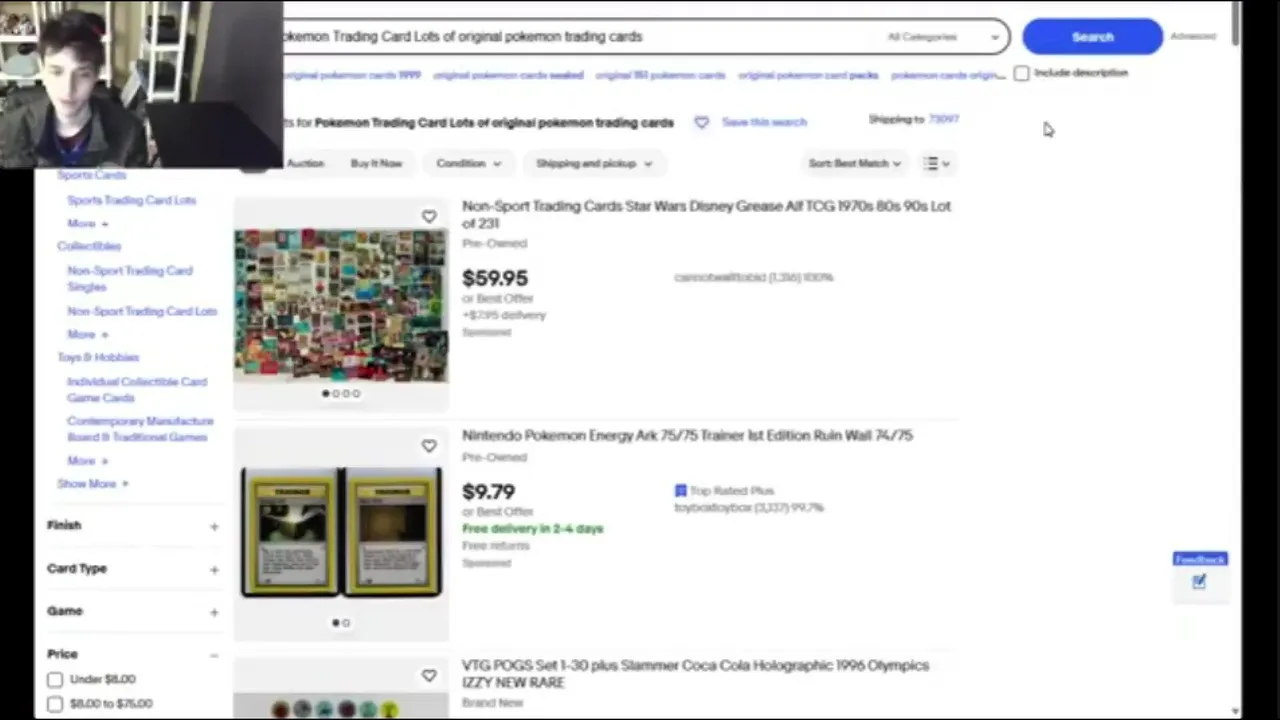Screen dimensions: 1280x720
Task: Click the original pokemon cards 1999 suggestion
Action: pos(352,75)
